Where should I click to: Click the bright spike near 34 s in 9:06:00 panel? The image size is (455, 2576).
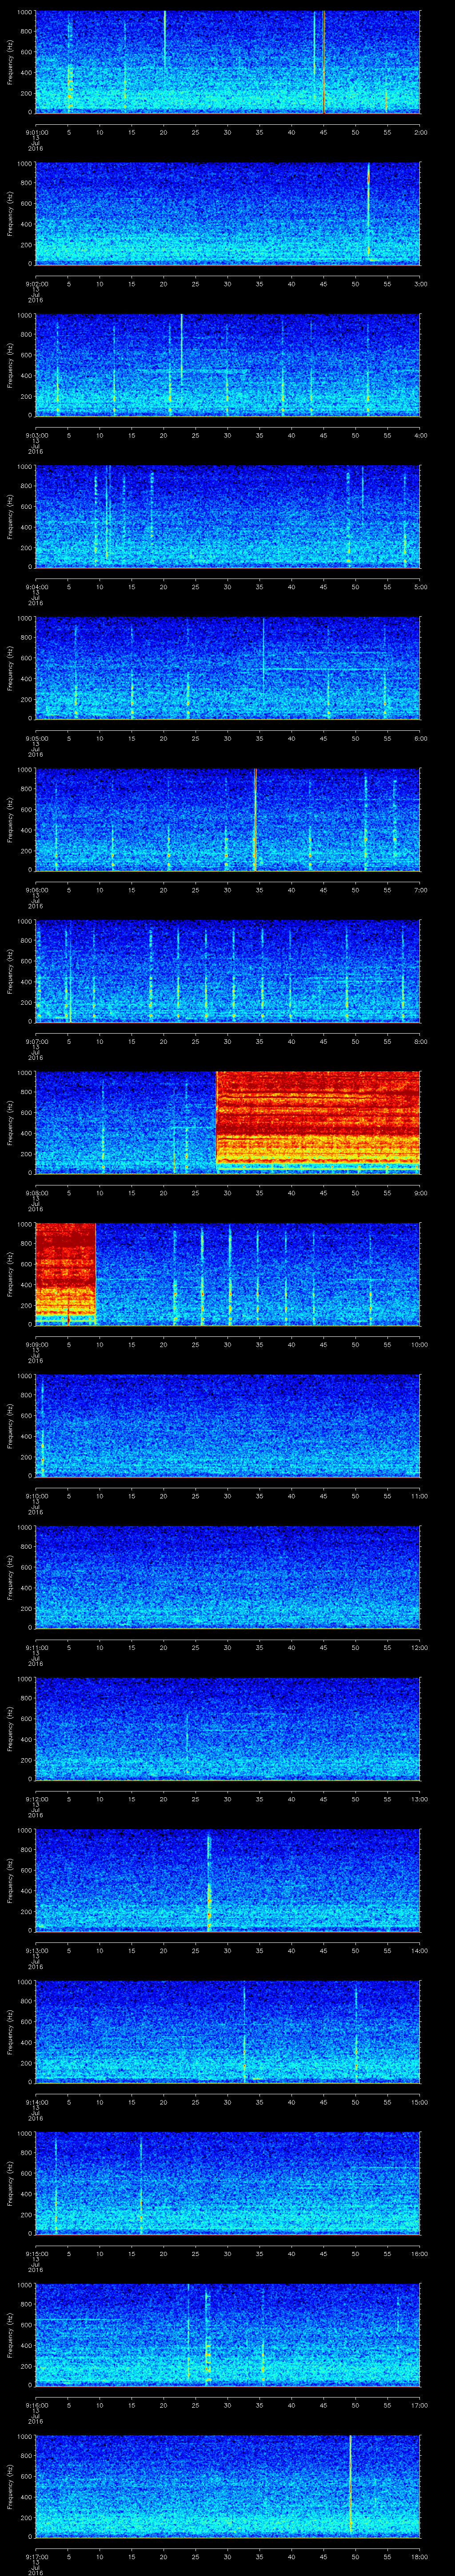click(255, 819)
